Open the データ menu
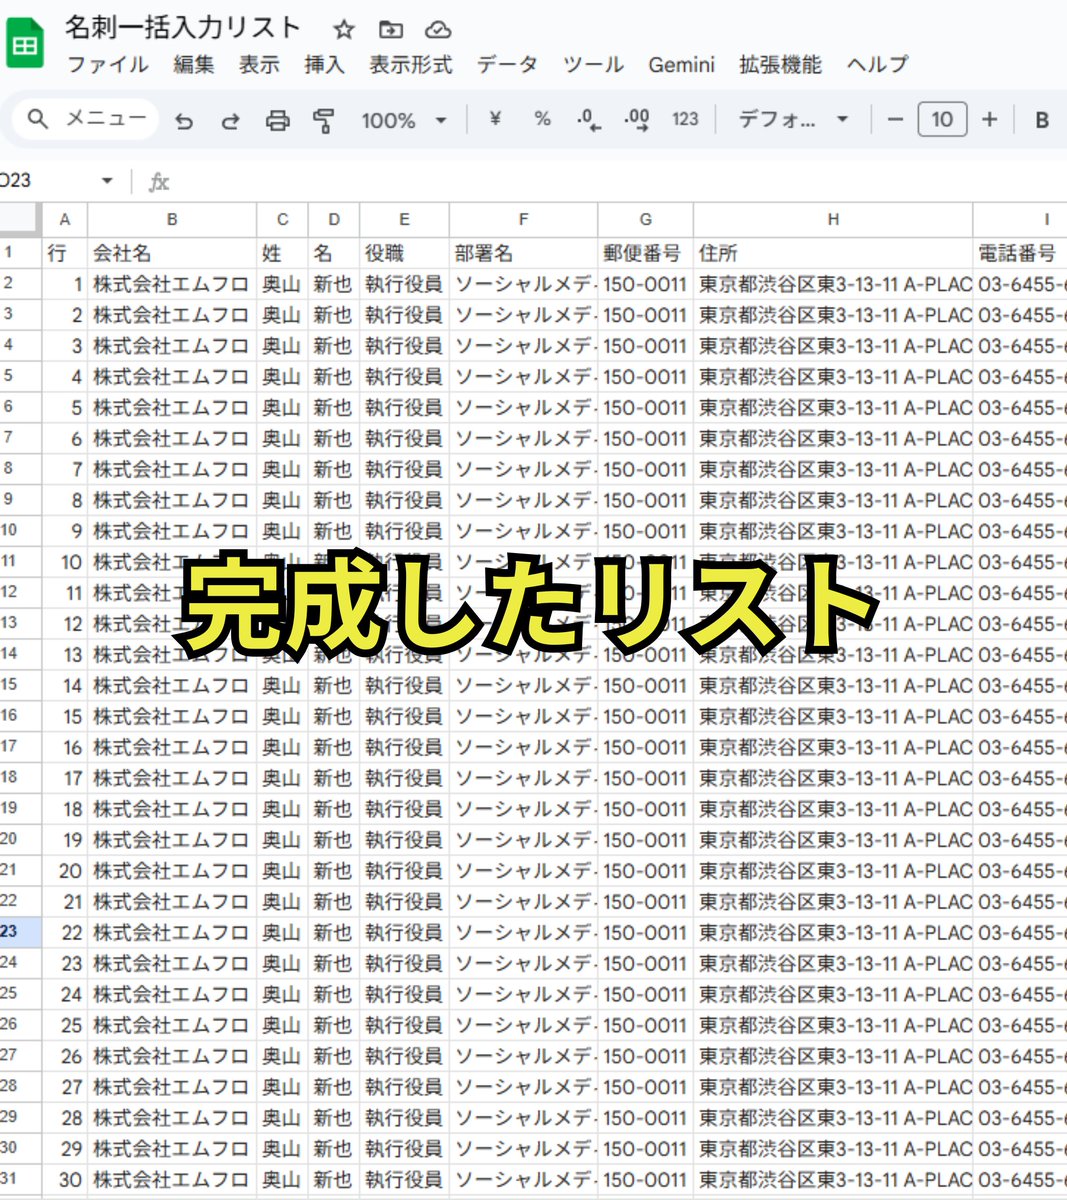Screen dimensions: 1067x1200 (507, 65)
